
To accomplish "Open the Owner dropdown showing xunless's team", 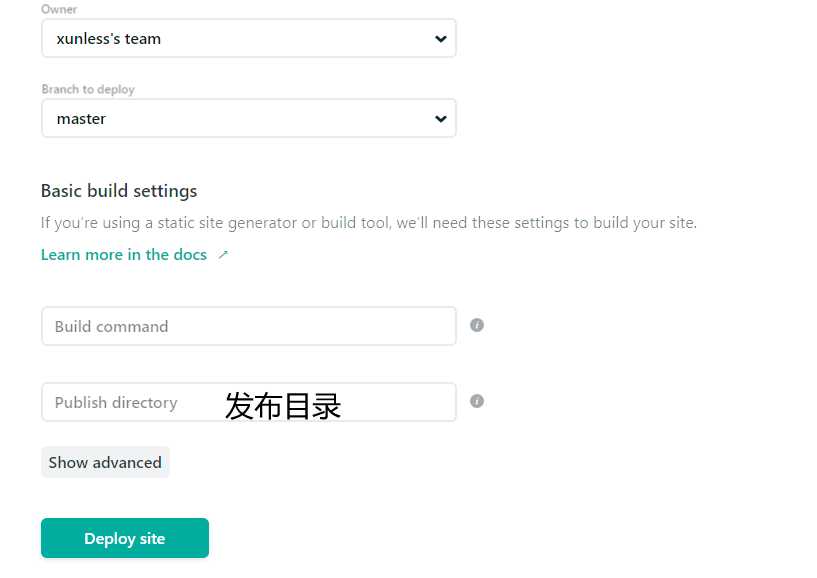I will pyautogui.click(x=248, y=38).
